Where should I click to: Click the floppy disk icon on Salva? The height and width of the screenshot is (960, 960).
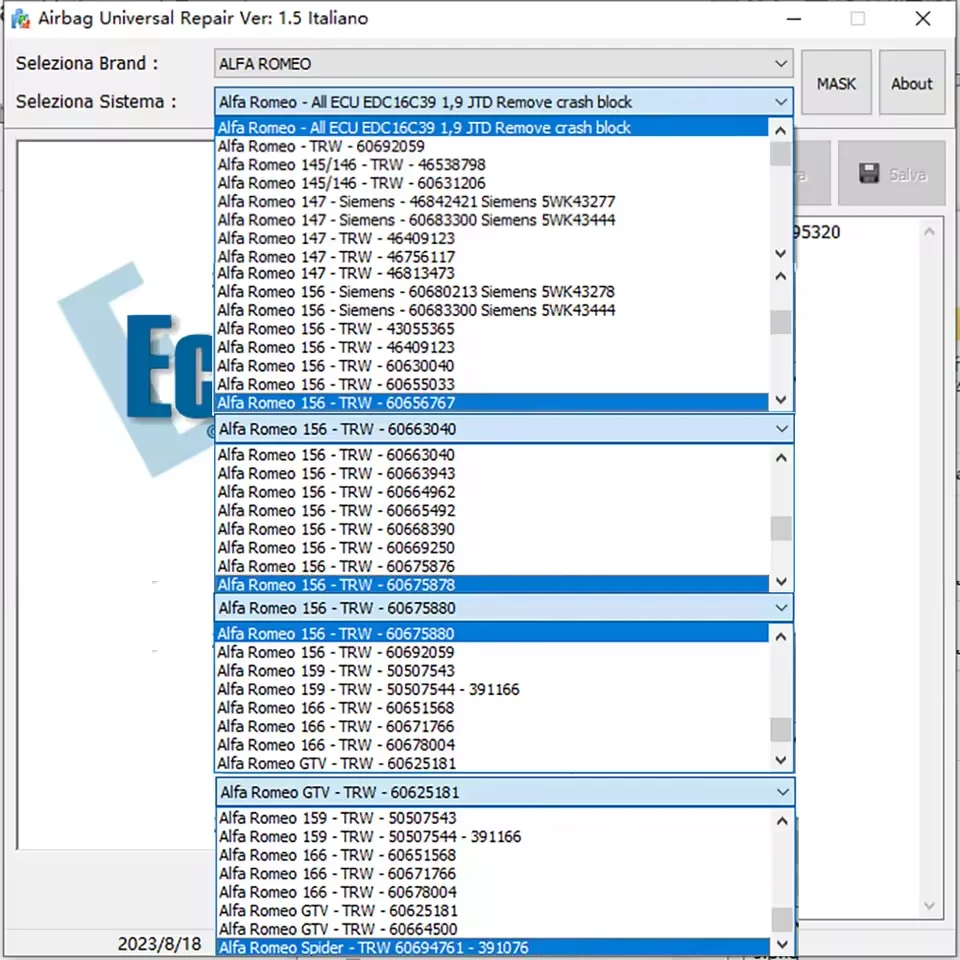(x=869, y=173)
